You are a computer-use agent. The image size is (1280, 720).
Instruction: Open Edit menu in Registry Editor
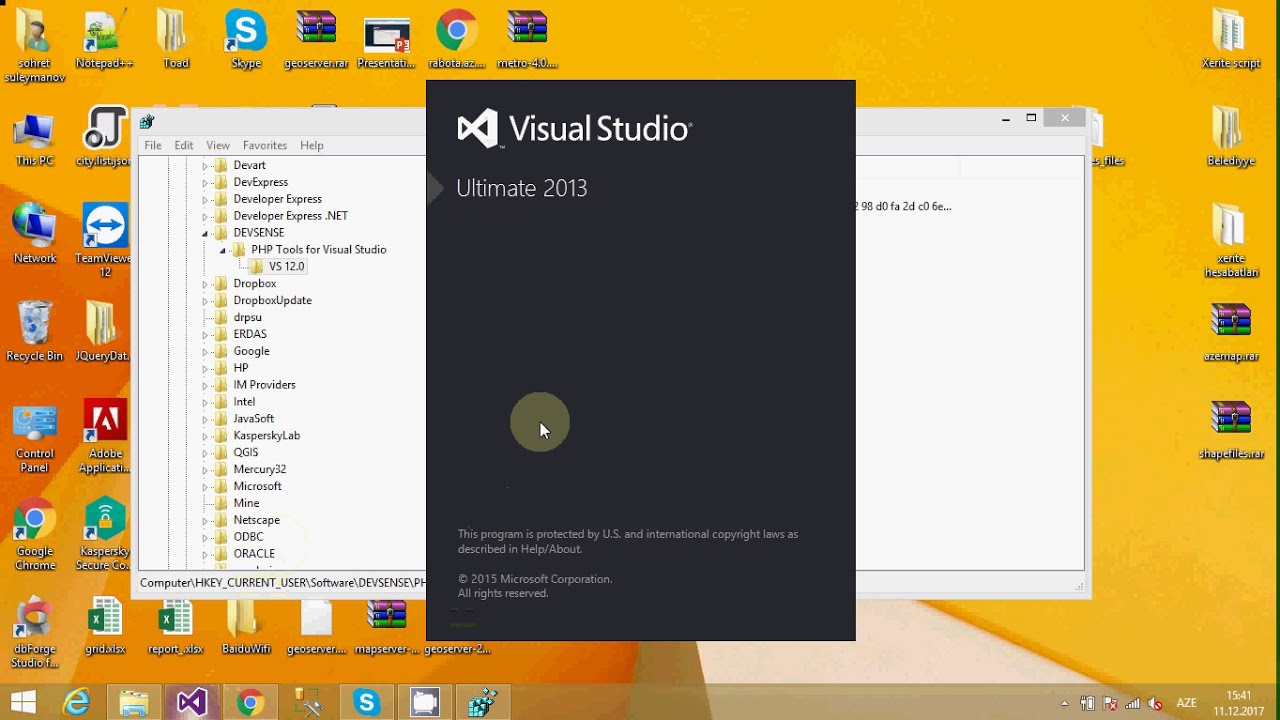tap(184, 145)
